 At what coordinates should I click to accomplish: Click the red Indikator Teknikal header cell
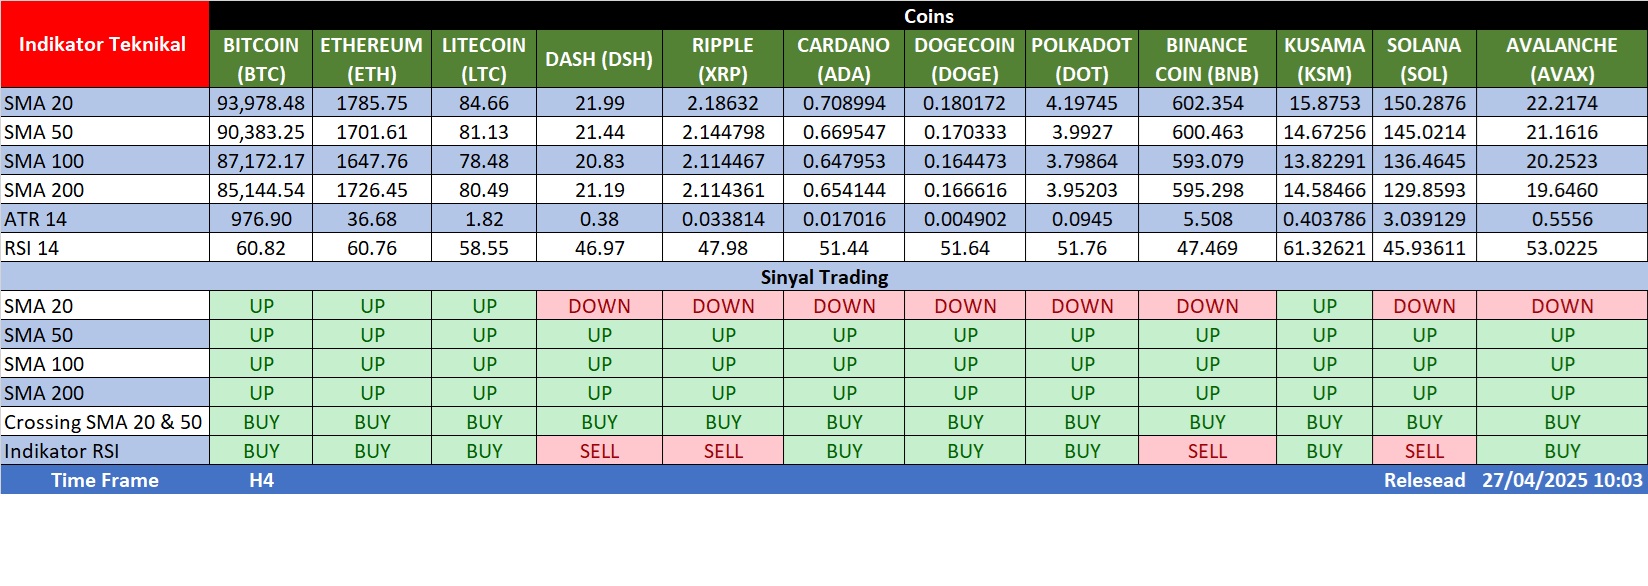(x=104, y=45)
